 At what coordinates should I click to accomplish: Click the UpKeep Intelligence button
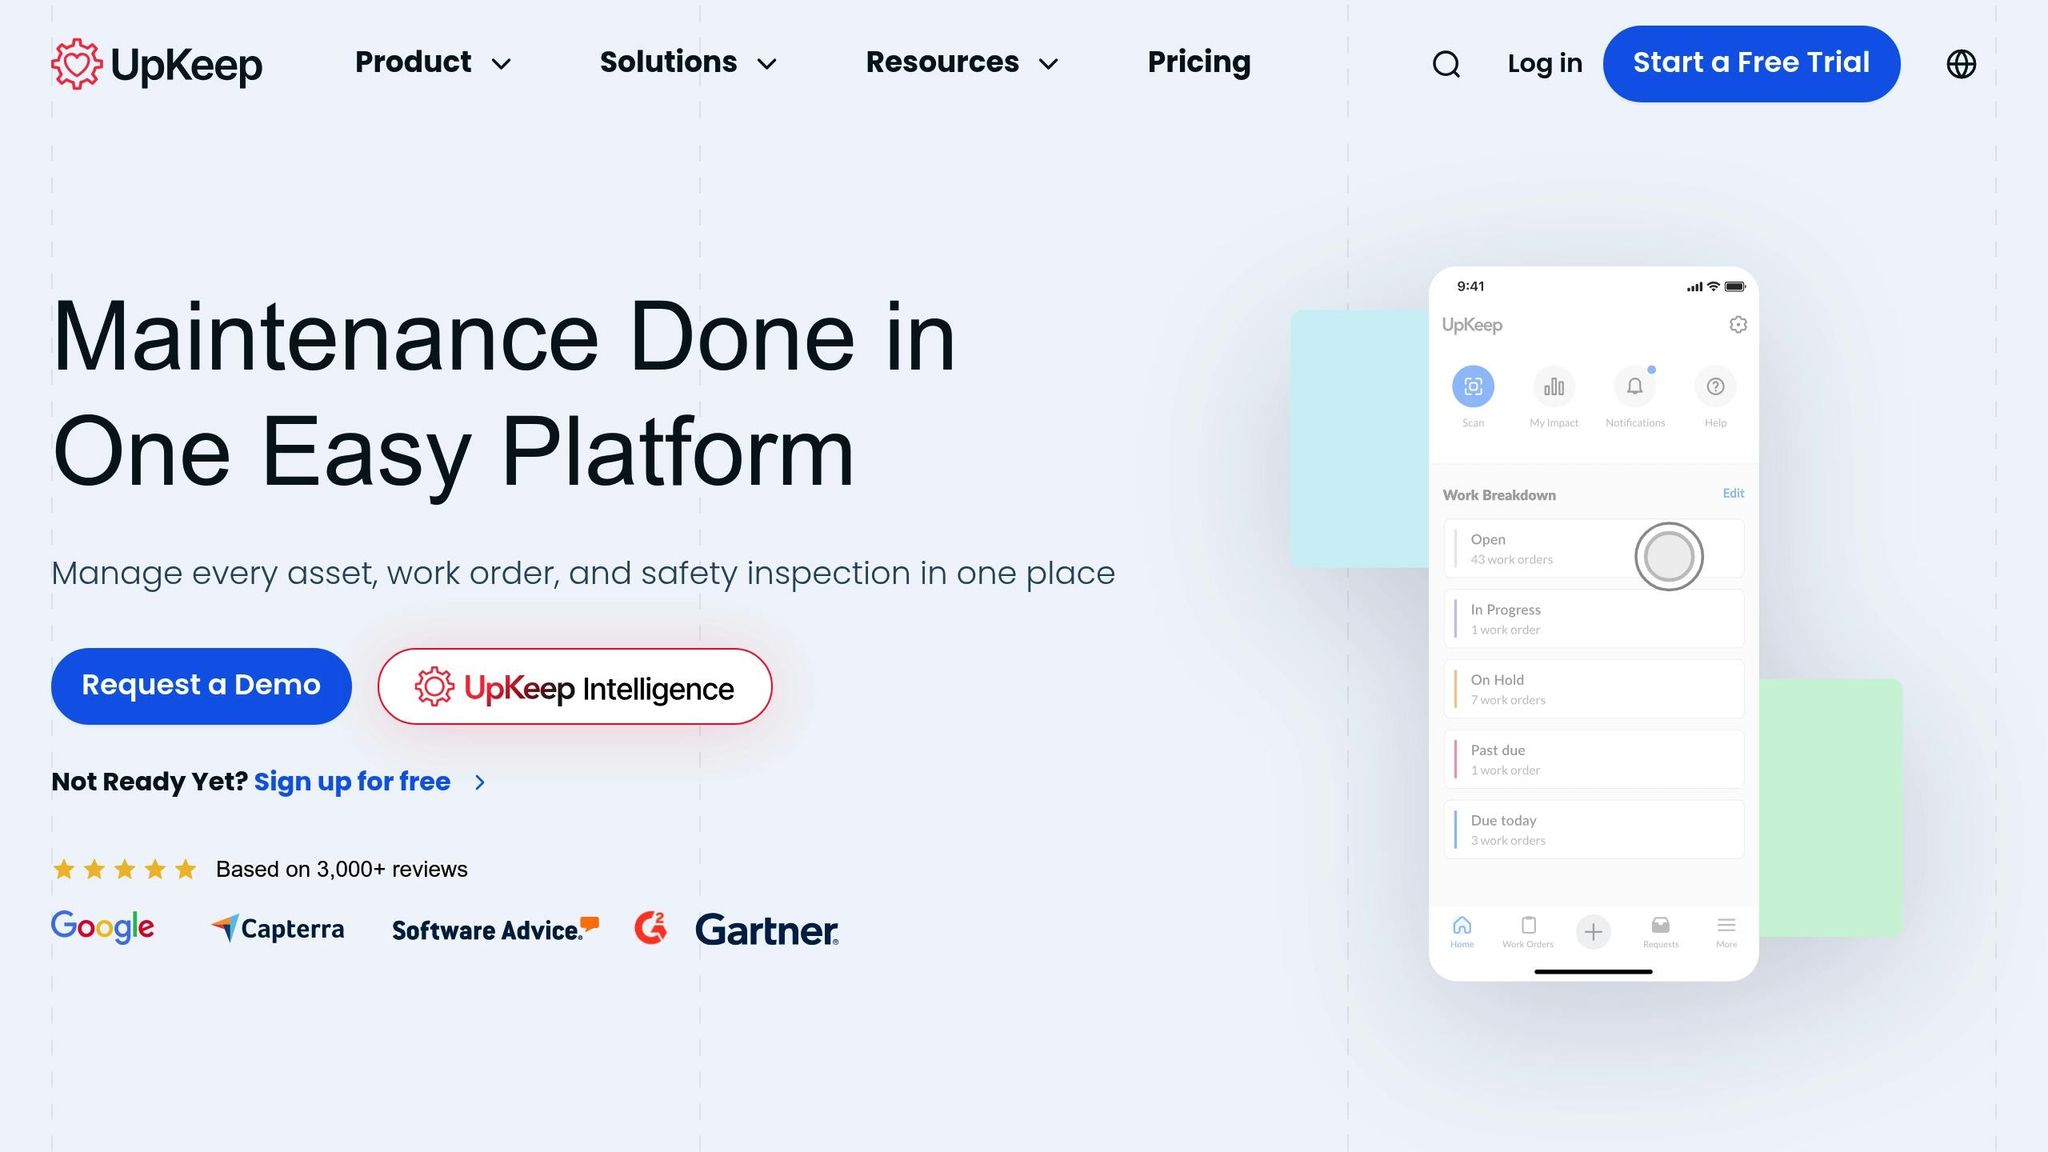pyautogui.click(x=575, y=687)
